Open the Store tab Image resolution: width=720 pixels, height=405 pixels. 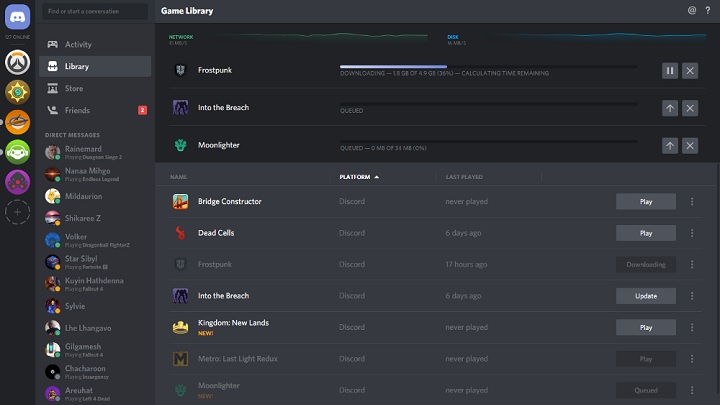pyautogui.click(x=95, y=89)
